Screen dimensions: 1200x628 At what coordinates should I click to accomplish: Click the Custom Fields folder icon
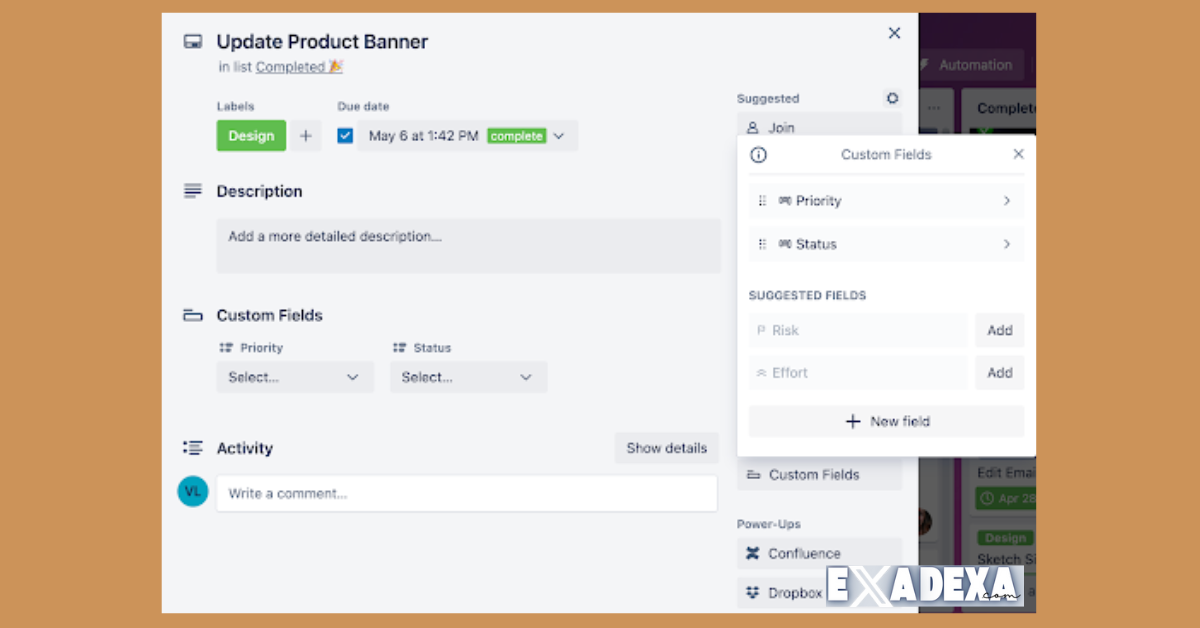coord(192,314)
